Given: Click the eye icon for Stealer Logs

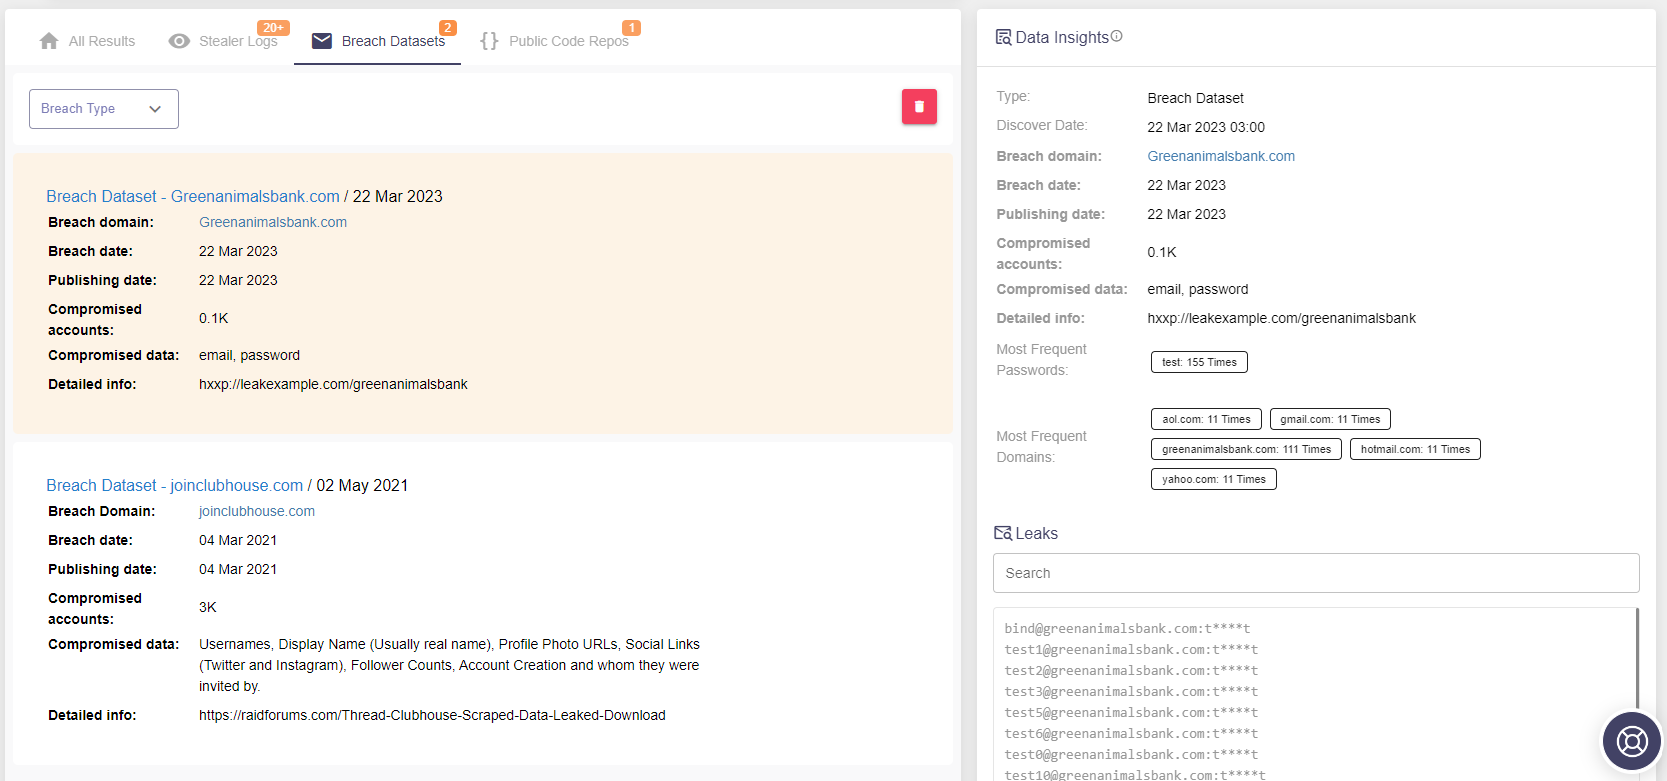Looking at the screenshot, I should 179,41.
